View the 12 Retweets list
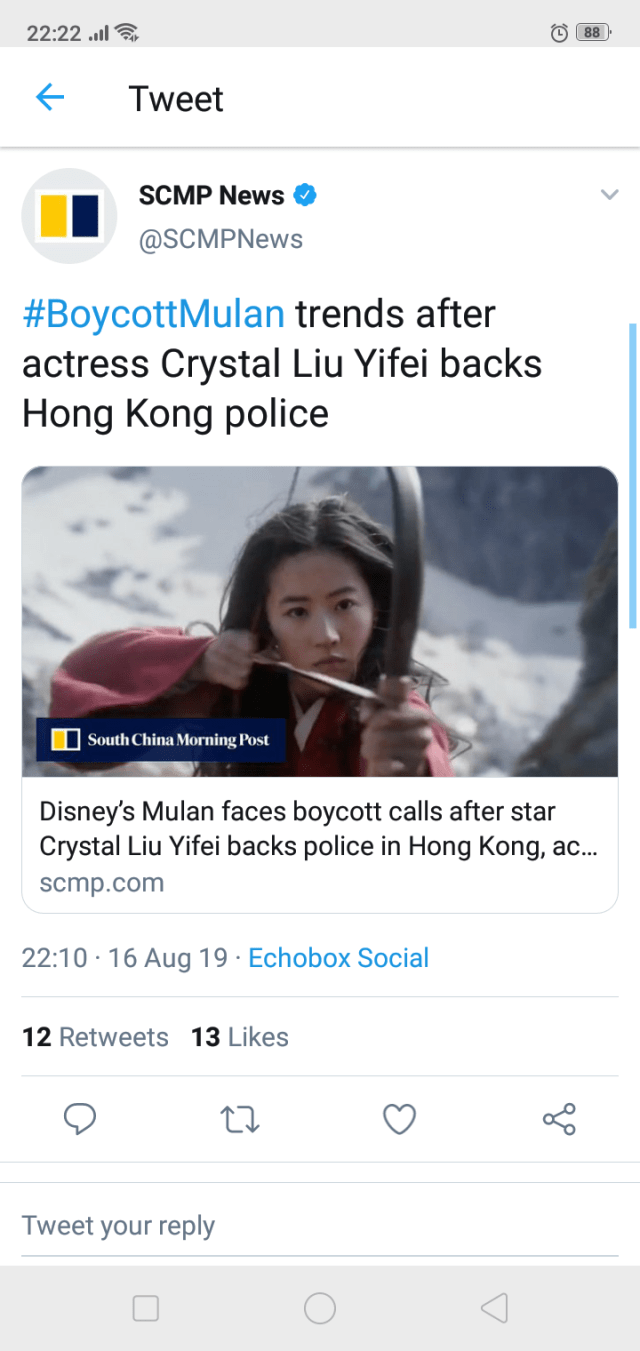640x1351 pixels. click(95, 1037)
